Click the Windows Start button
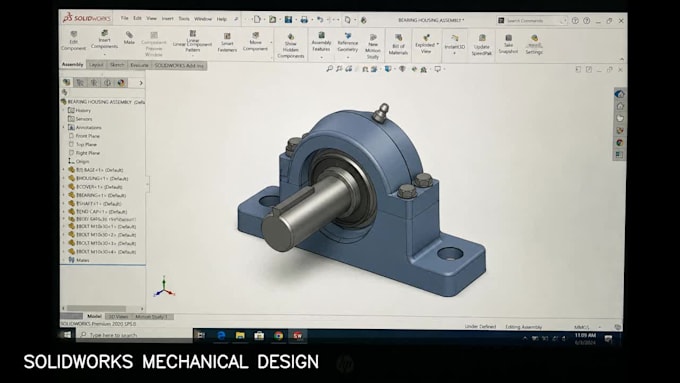 point(67,334)
